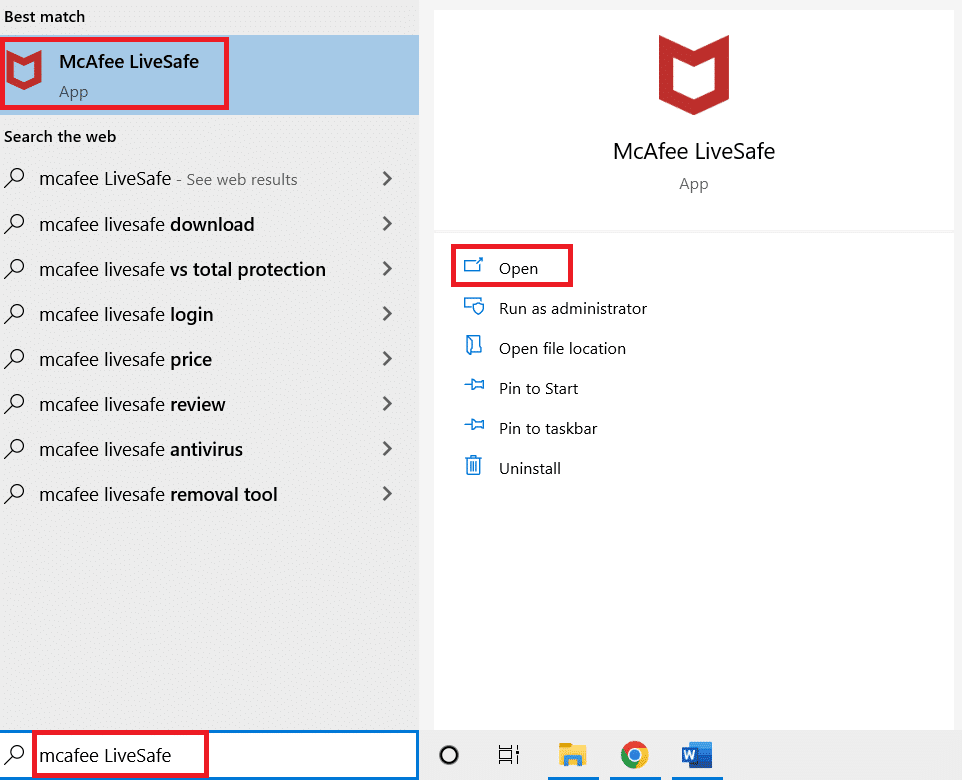
Task: Open Task View on the taskbar
Action: click(509, 755)
